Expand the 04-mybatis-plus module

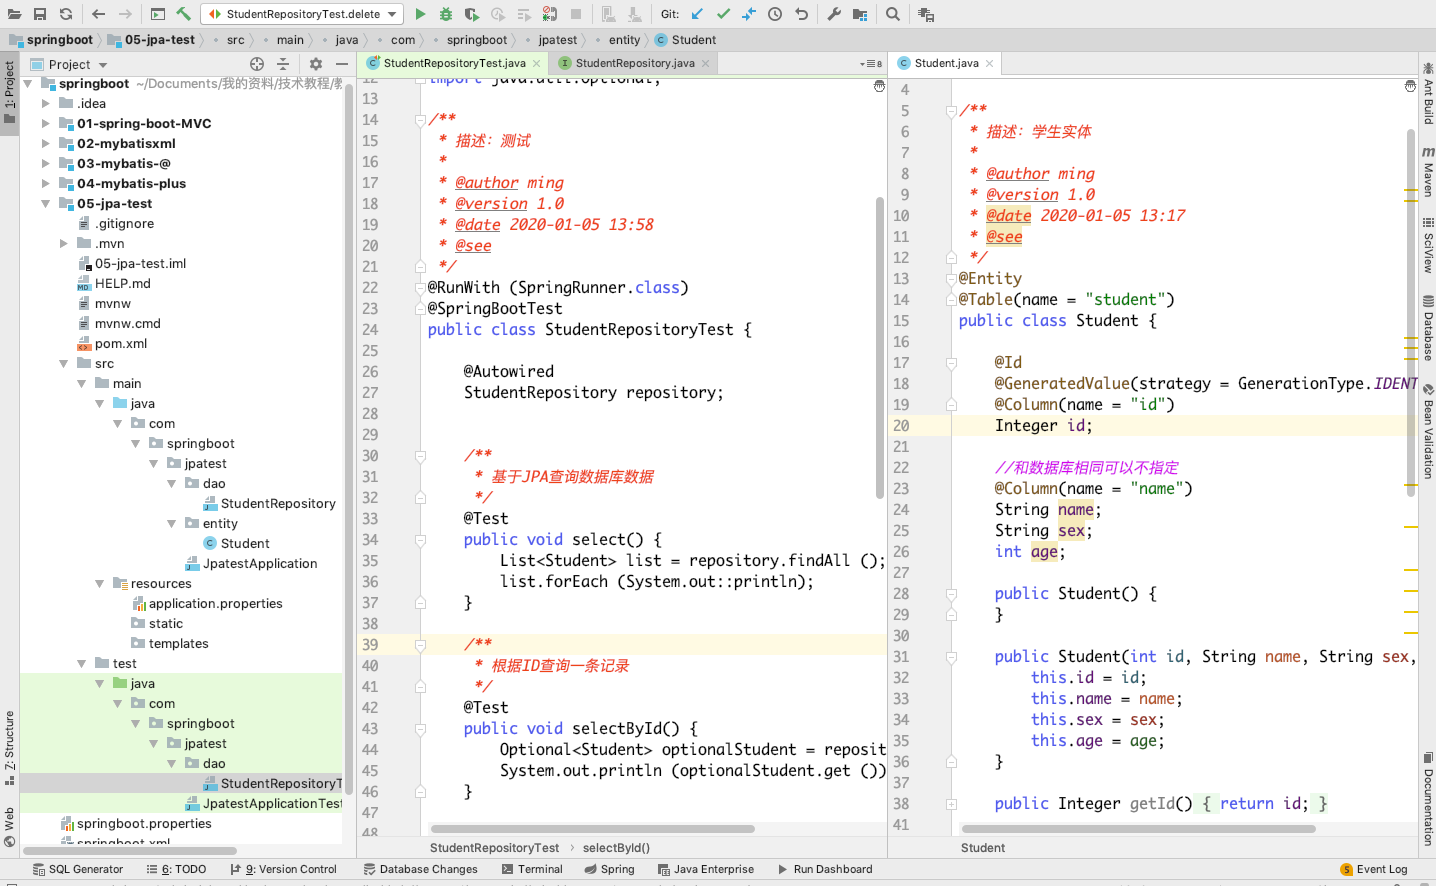coord(46,183)
